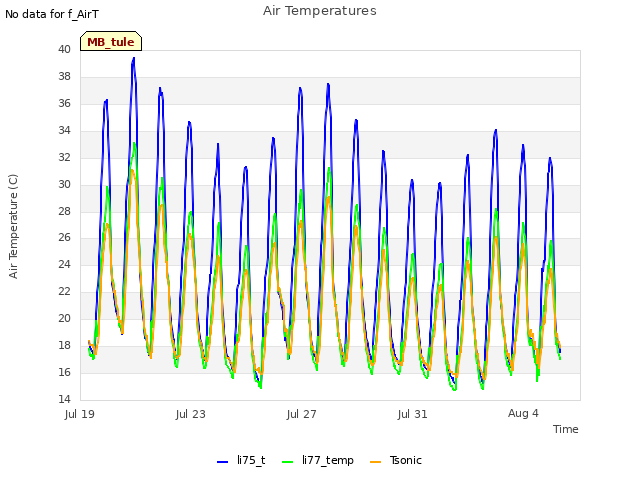Click the green li77_temp legend swatch

pyautogui.click(x=287, y=462)
